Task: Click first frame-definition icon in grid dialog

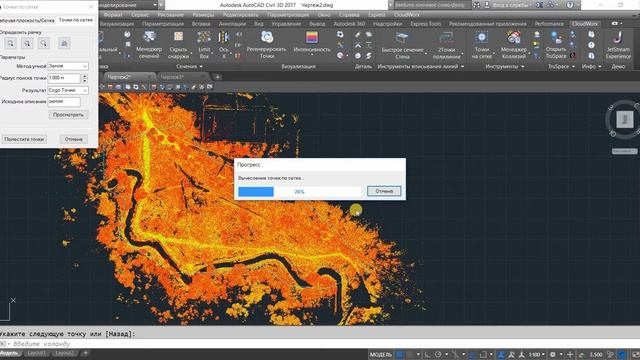Action: 11,43
